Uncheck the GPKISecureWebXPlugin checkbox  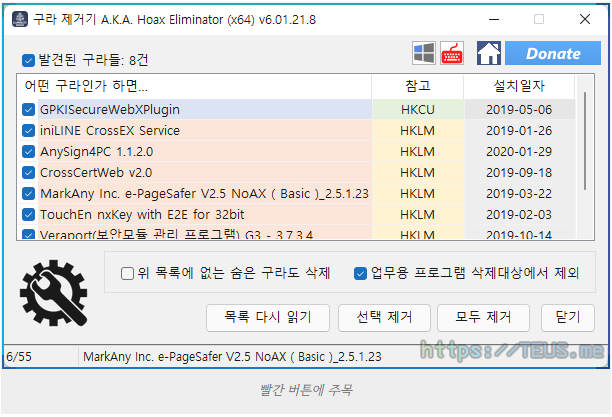[x=28, y=110]
